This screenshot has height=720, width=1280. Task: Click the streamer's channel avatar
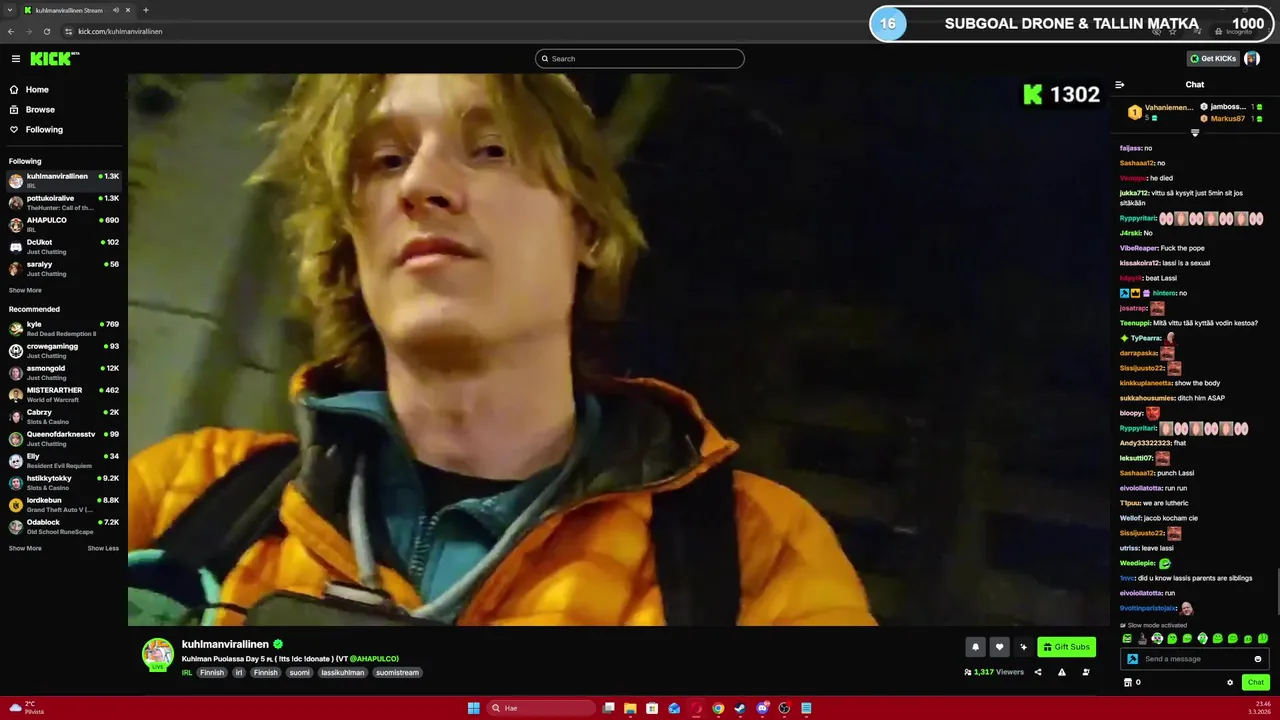point(158,654)
